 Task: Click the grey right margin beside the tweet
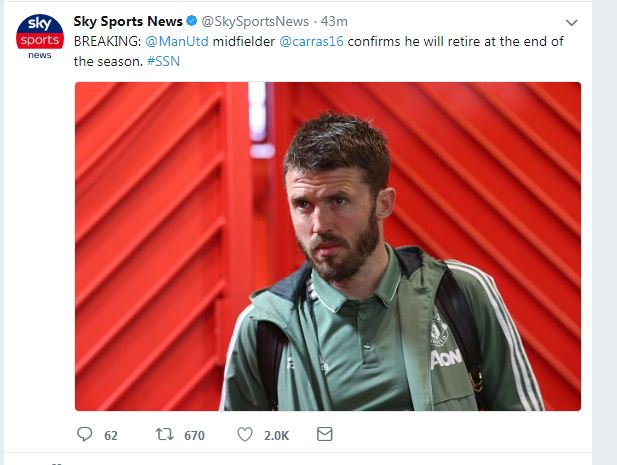pos(604,232)
